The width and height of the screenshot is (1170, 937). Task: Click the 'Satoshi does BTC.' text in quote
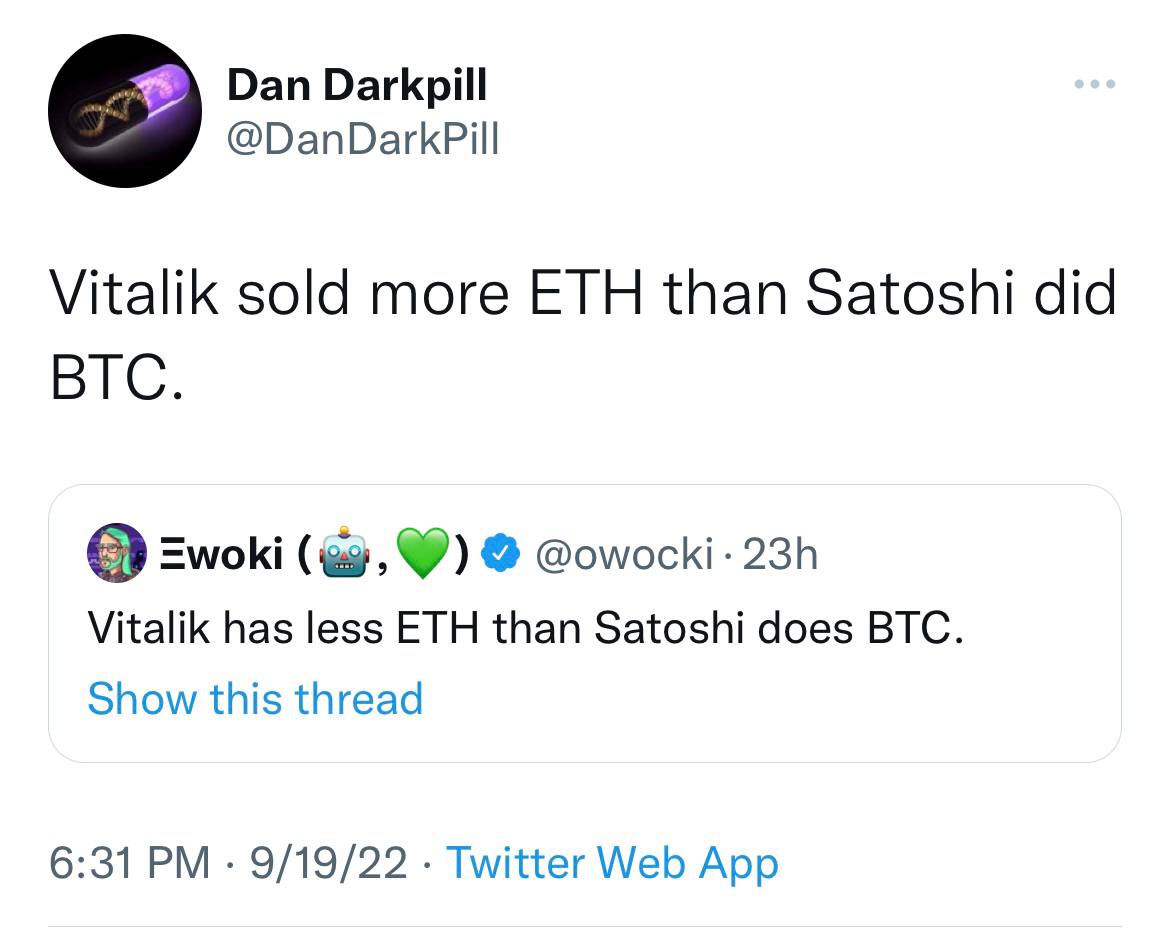tap(779, 627)
